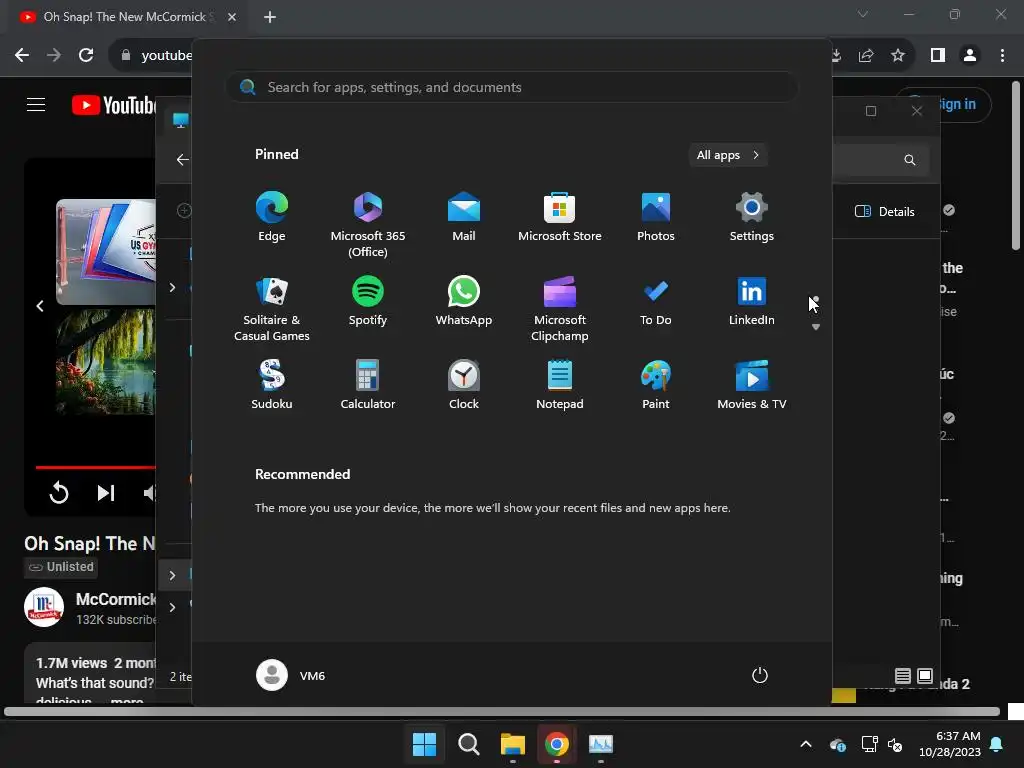Click the File Explorer search icon

[x=910, y=160]
